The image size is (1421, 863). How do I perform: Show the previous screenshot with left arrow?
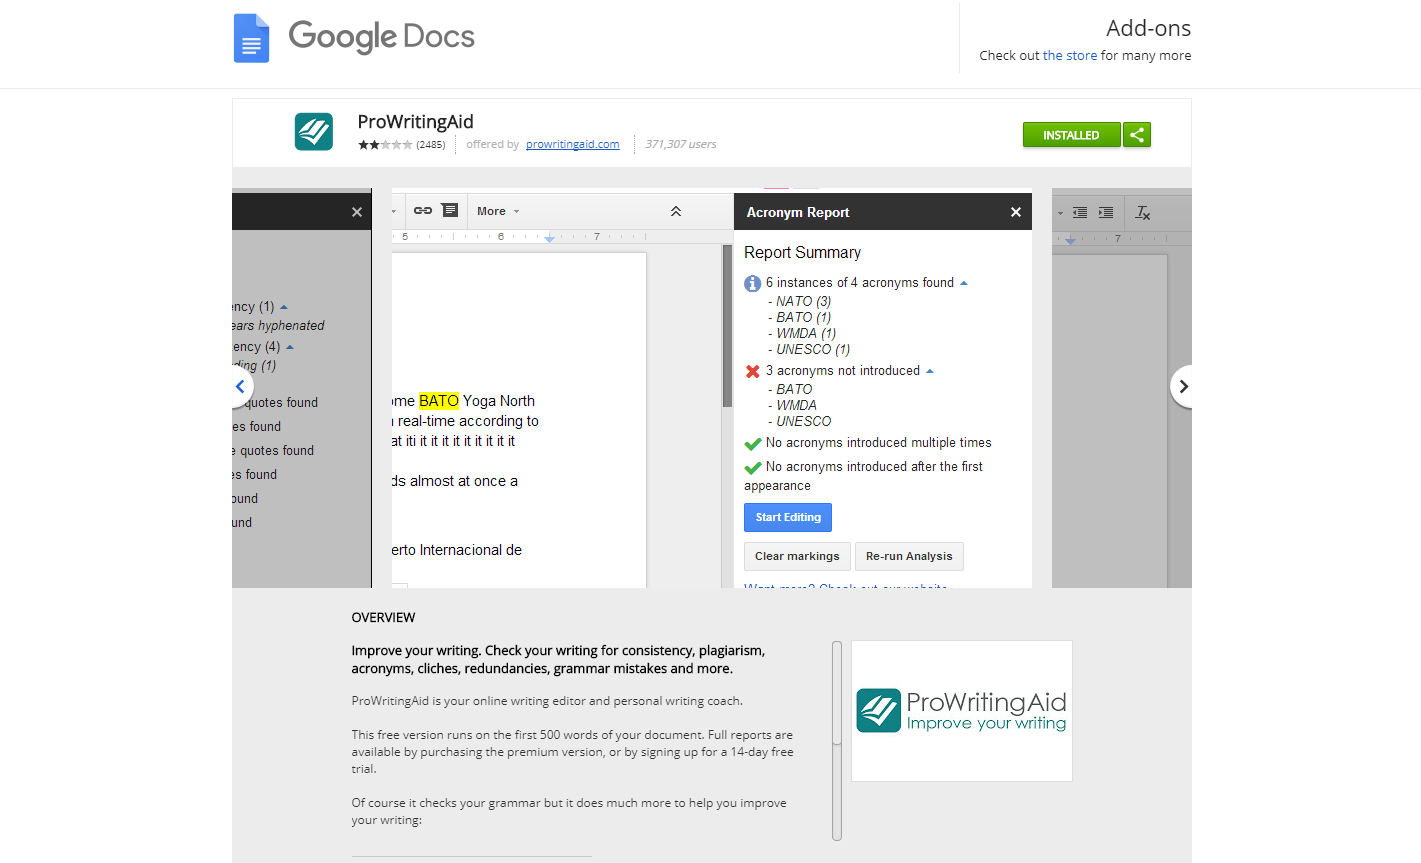[x=240, y=386]
